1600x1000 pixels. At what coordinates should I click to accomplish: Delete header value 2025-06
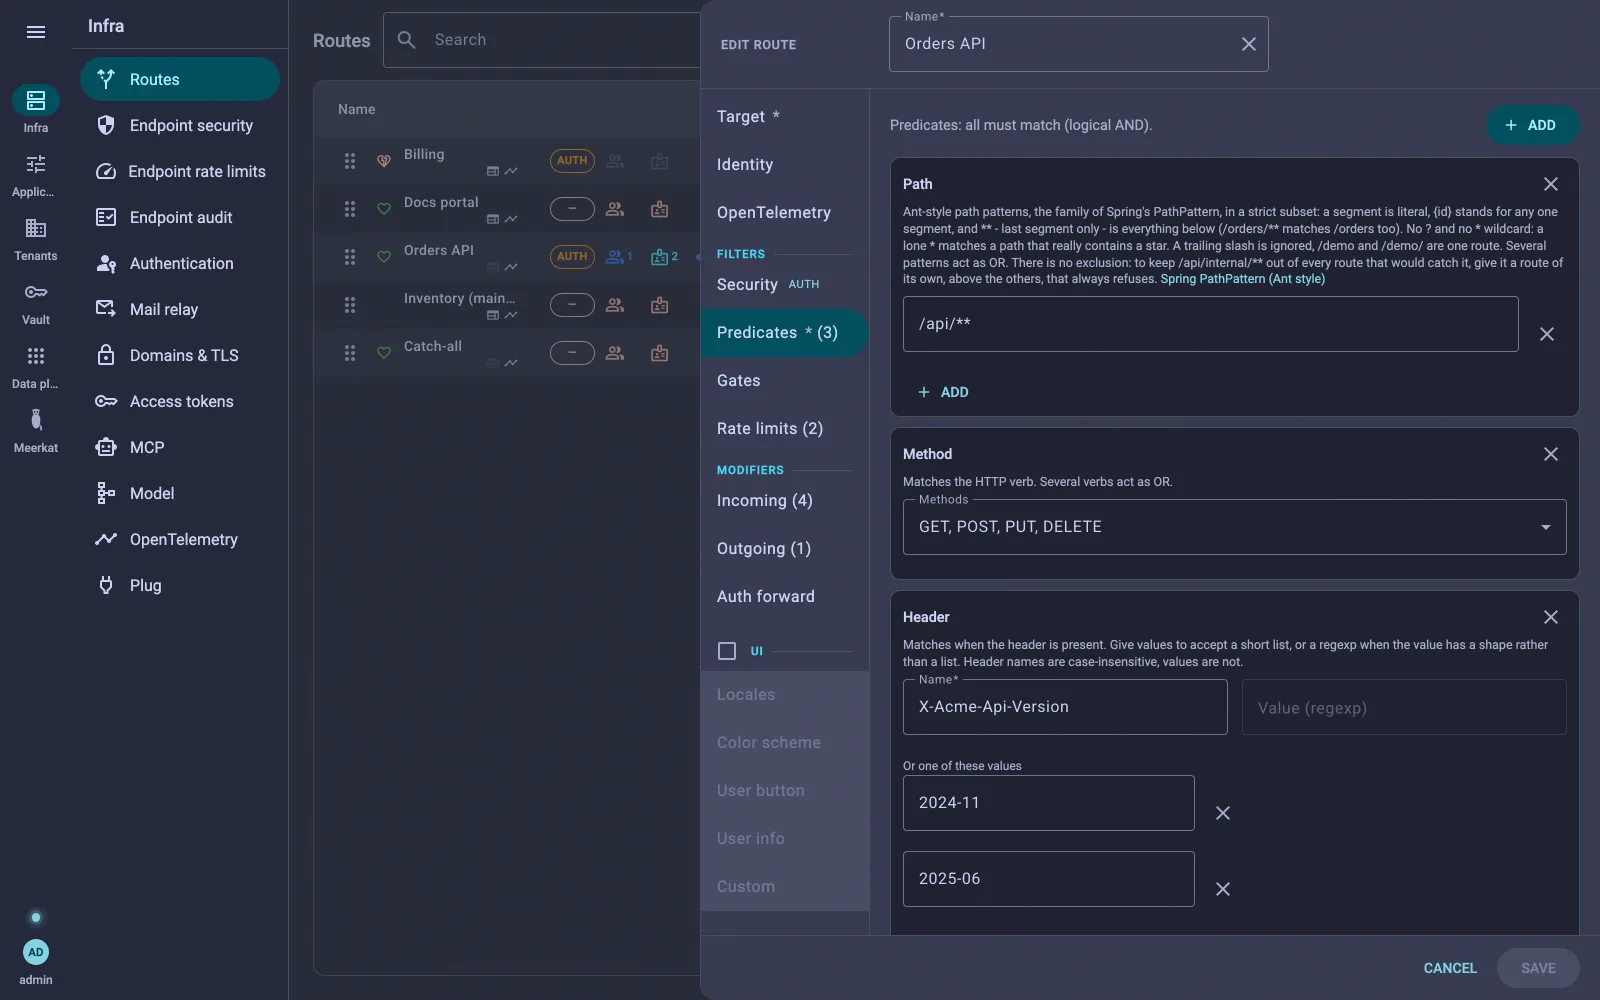click(x=1223, y=889)
